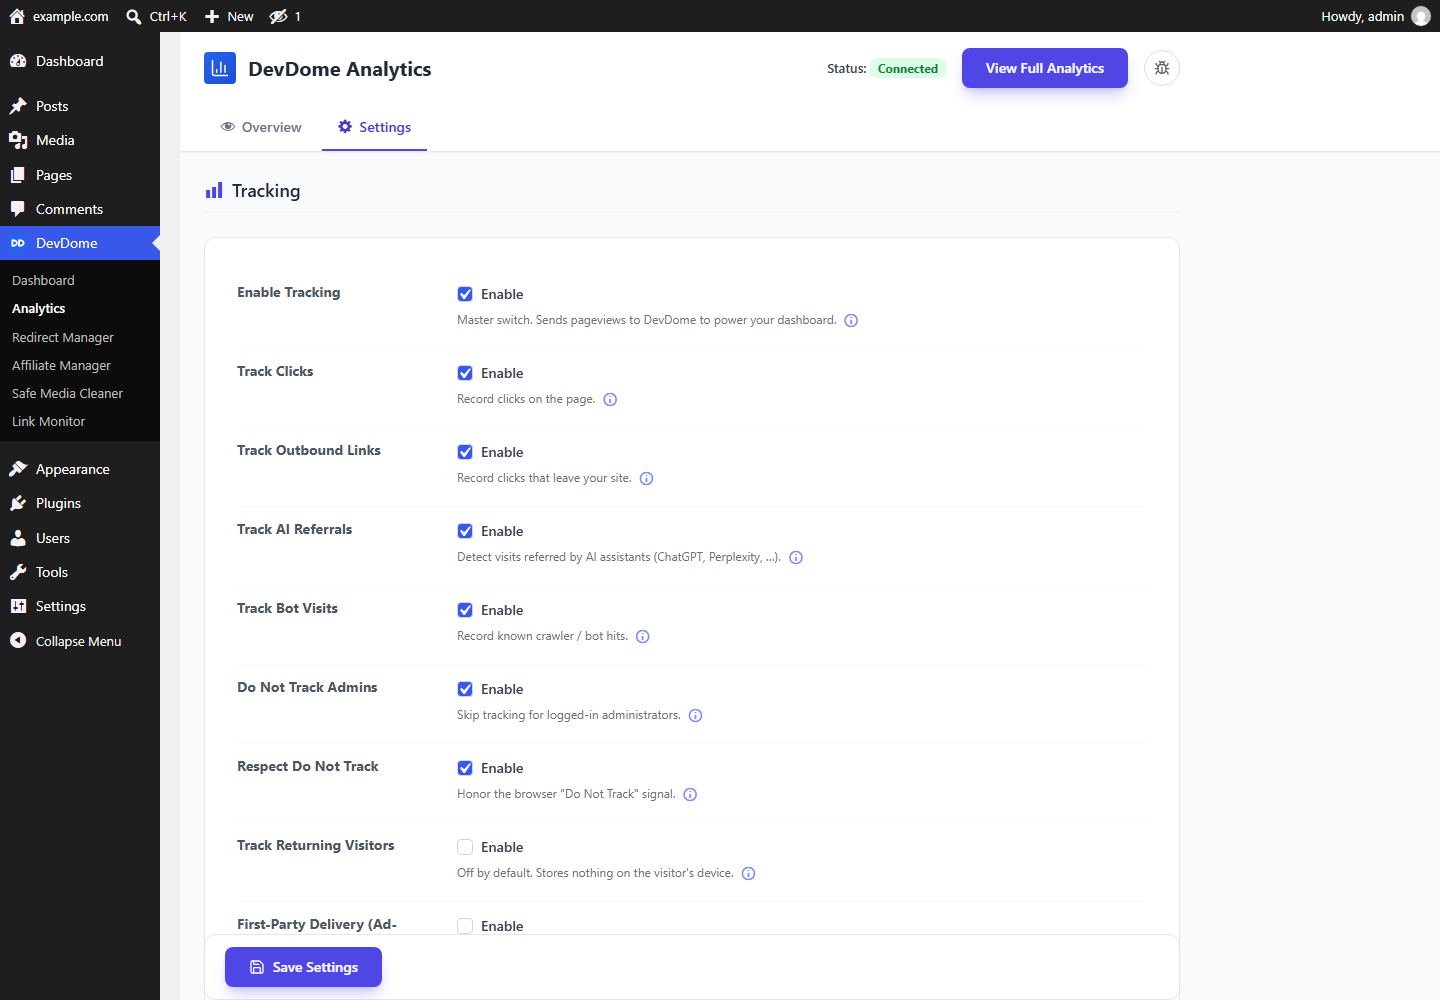
Task: Click the Save Settings button
Action: click(303, 967)
